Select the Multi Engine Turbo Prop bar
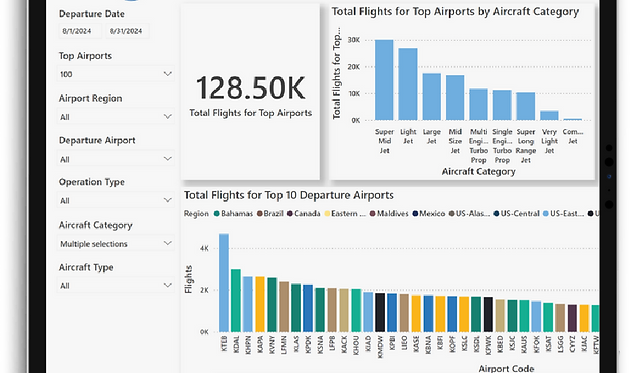The image size is (630, 373). pos(479,105)
